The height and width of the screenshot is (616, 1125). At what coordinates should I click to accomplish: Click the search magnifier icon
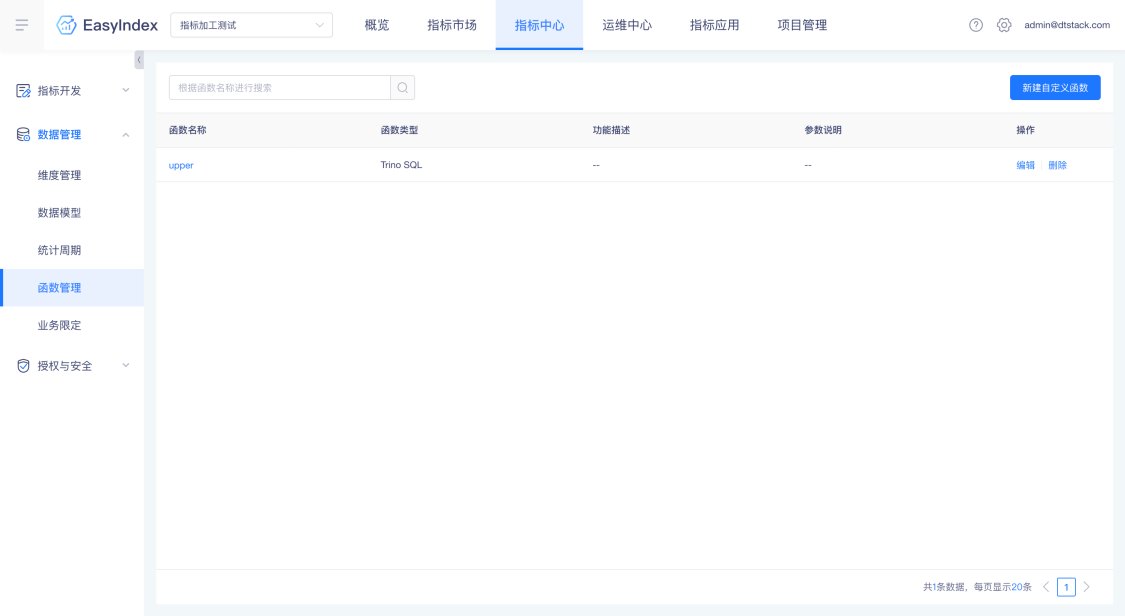point(403,87)
